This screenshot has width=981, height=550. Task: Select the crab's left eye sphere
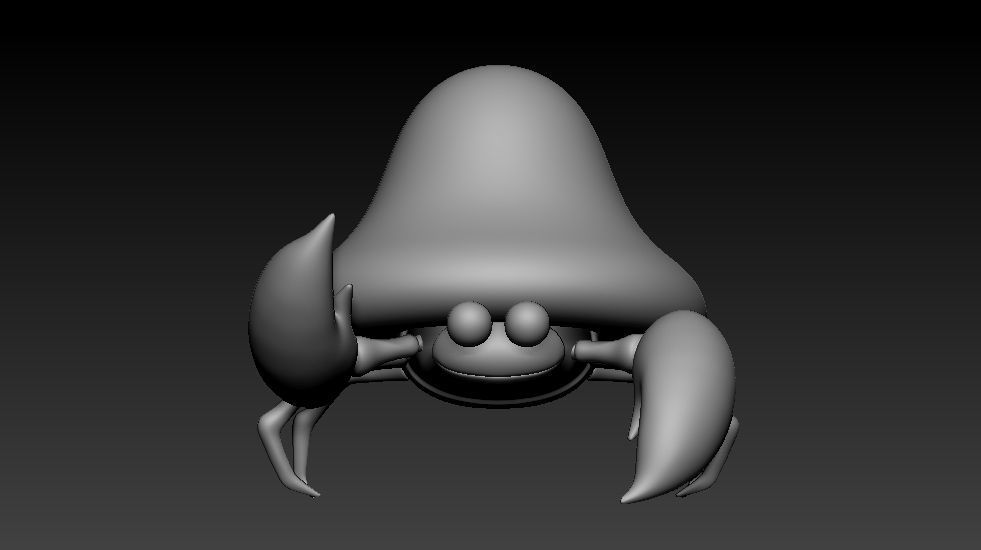point(469,323)
